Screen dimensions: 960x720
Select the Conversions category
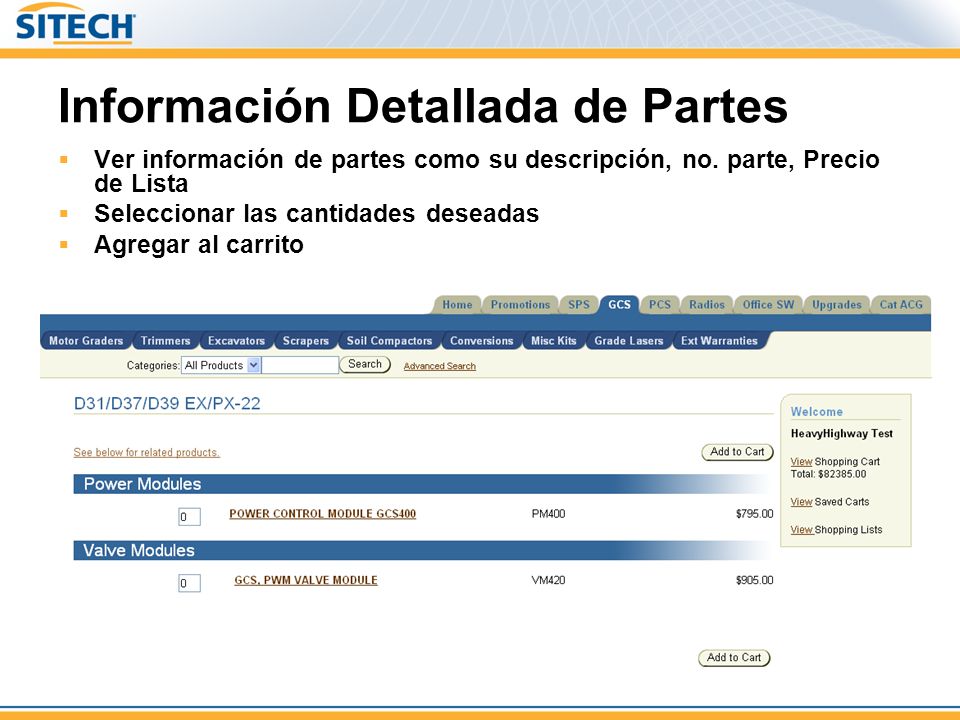[x=482, y=341]
